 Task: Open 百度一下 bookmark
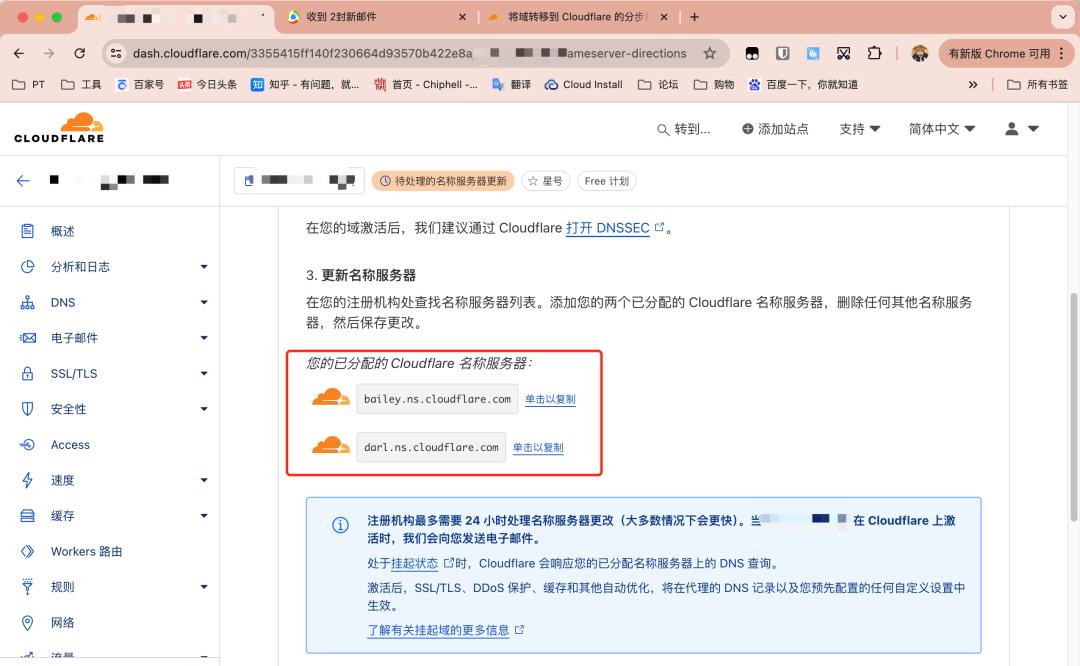click(803, 85)
